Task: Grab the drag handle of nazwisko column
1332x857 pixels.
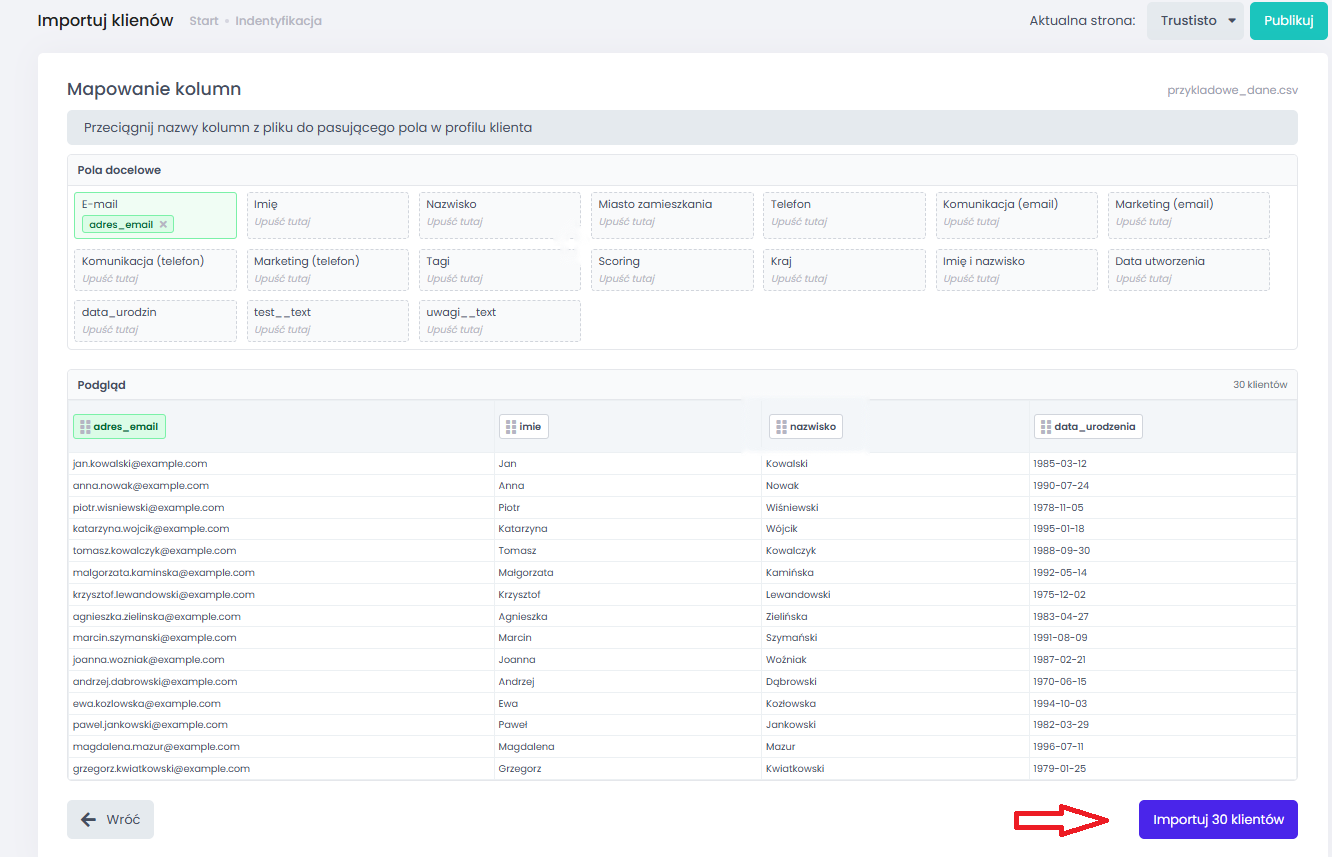Action: click(781, 427)
